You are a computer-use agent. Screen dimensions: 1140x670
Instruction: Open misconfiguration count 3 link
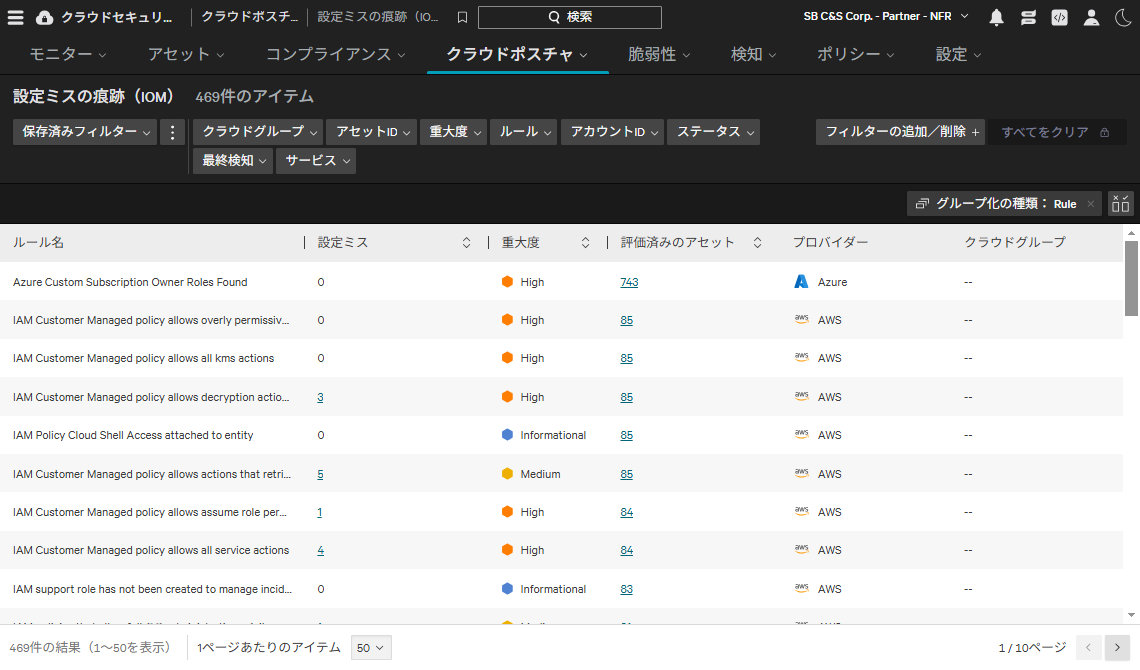(320, 397)
